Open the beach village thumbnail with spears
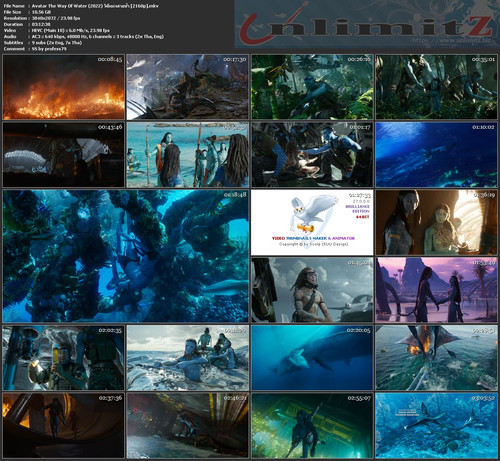 click(188, 155)
